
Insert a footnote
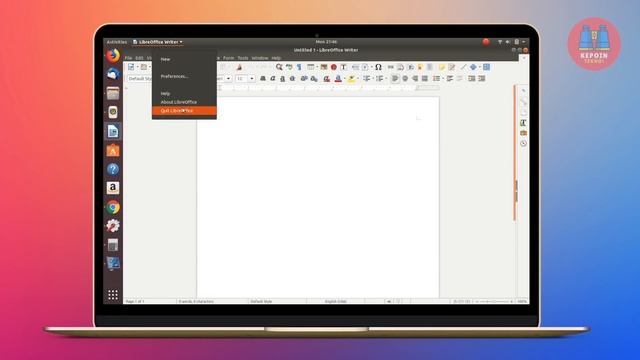pyautogui.click(x=400, y=67)
